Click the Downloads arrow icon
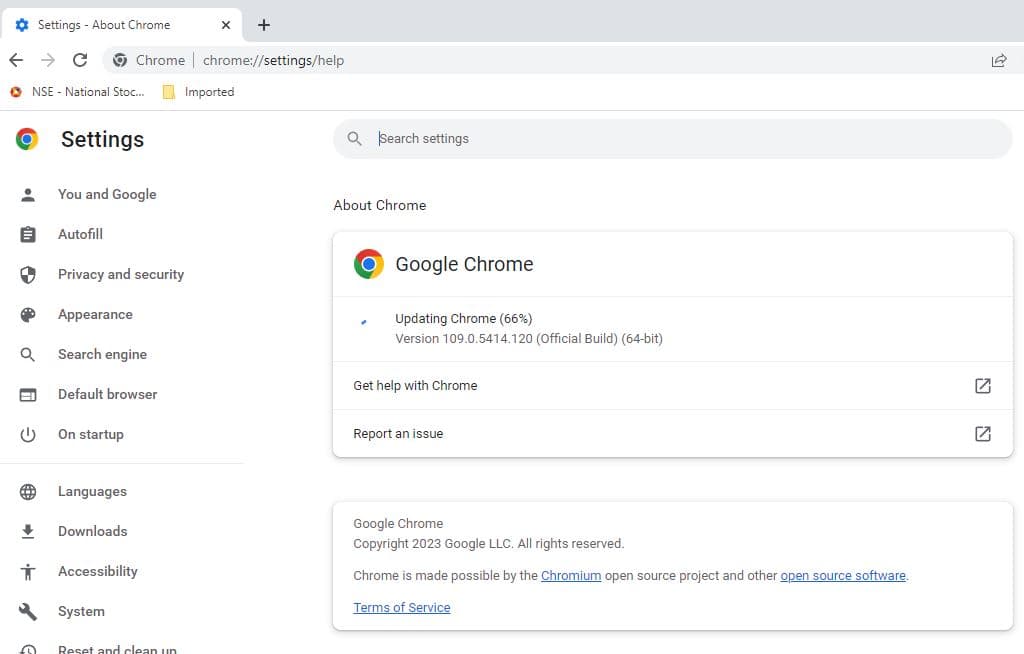 [x=28, y=531]
